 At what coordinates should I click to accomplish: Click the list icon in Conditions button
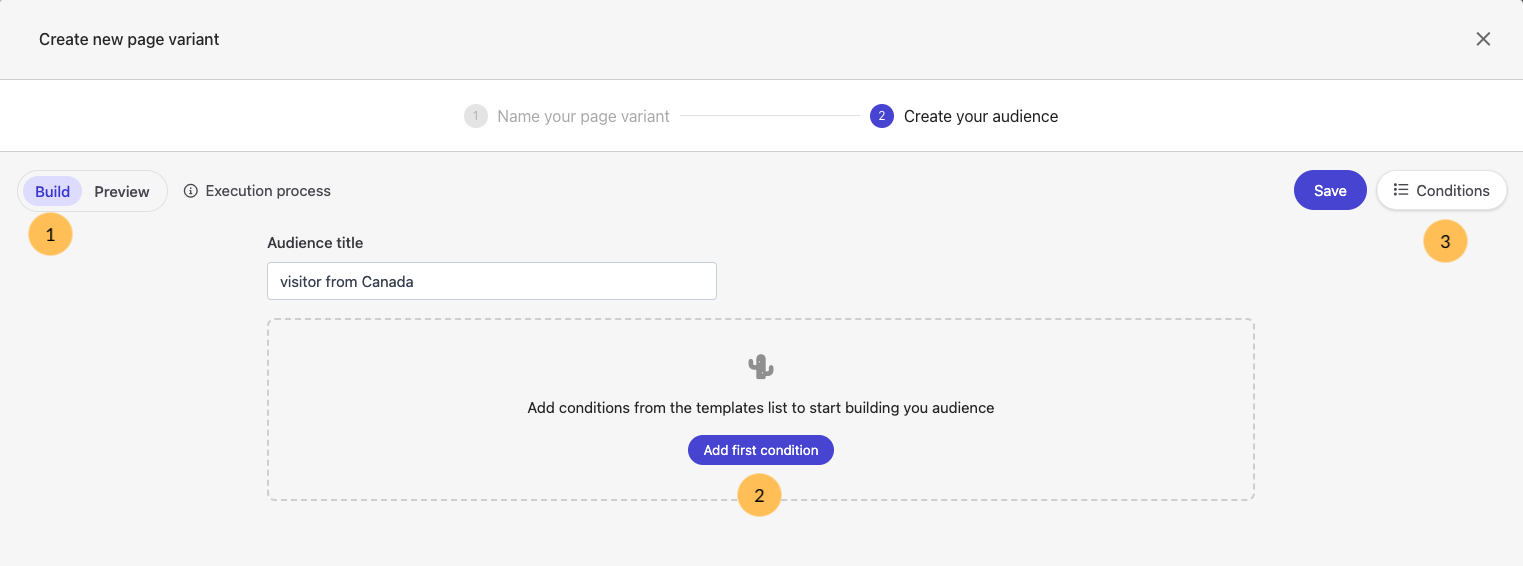pyautogui.click(x=1401, y=190)
